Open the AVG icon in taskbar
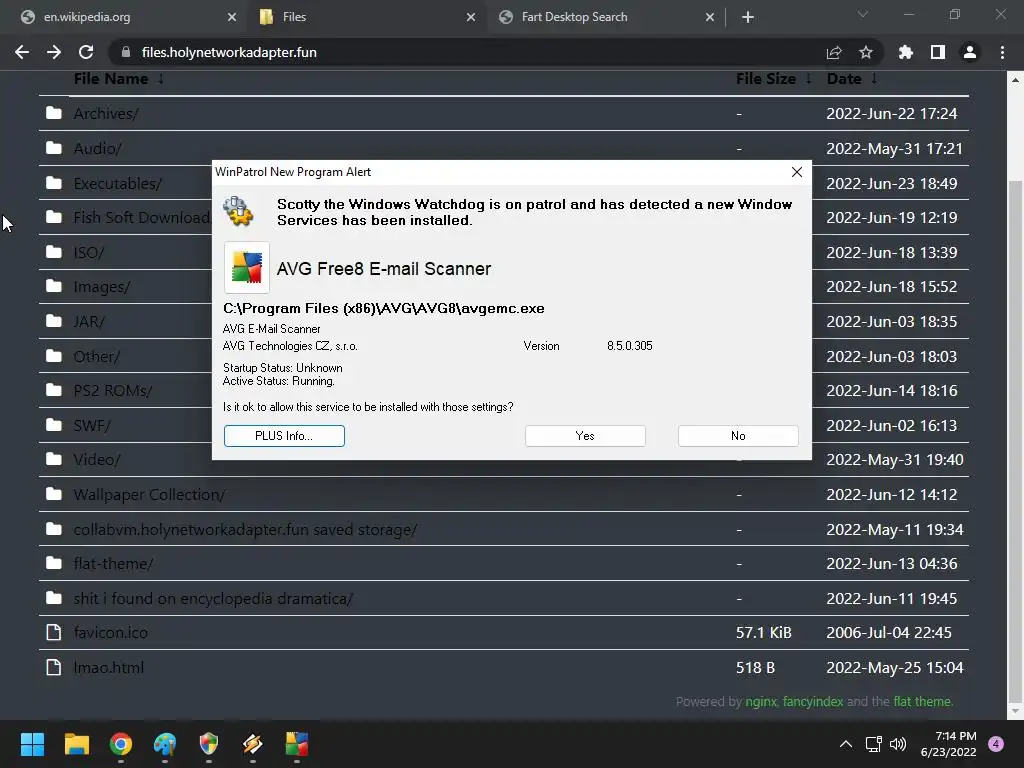This screenshot has height=768, width=1024. click(x=296, y=744)
